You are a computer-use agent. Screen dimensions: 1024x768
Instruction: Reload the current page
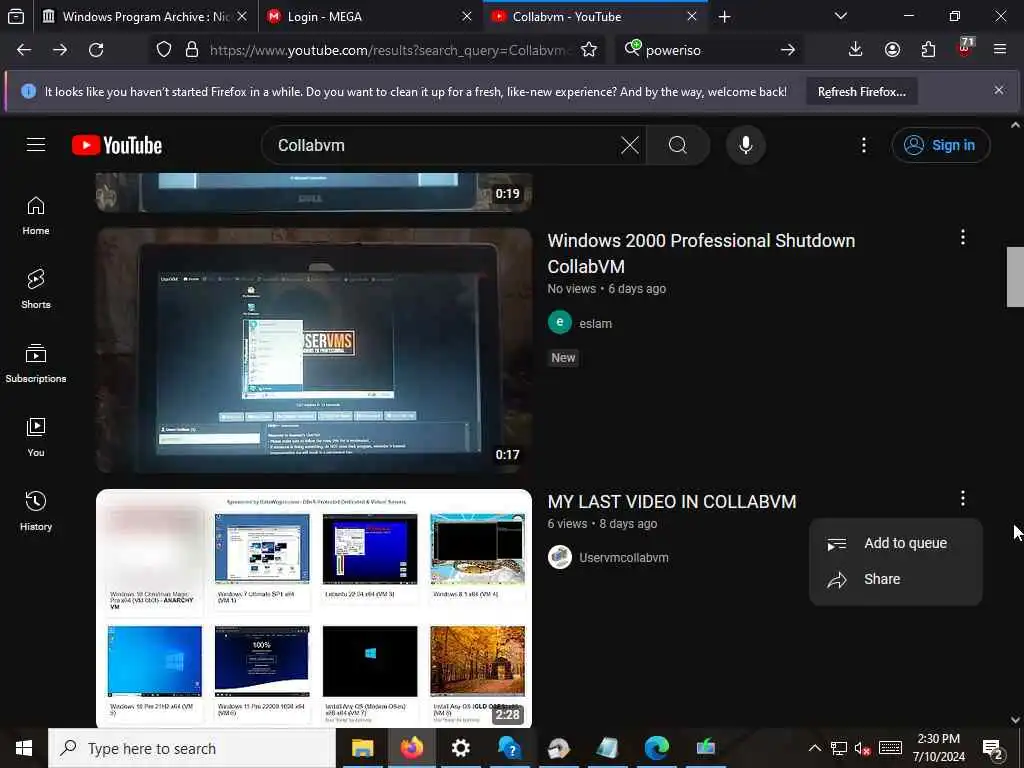click(96, 50)
